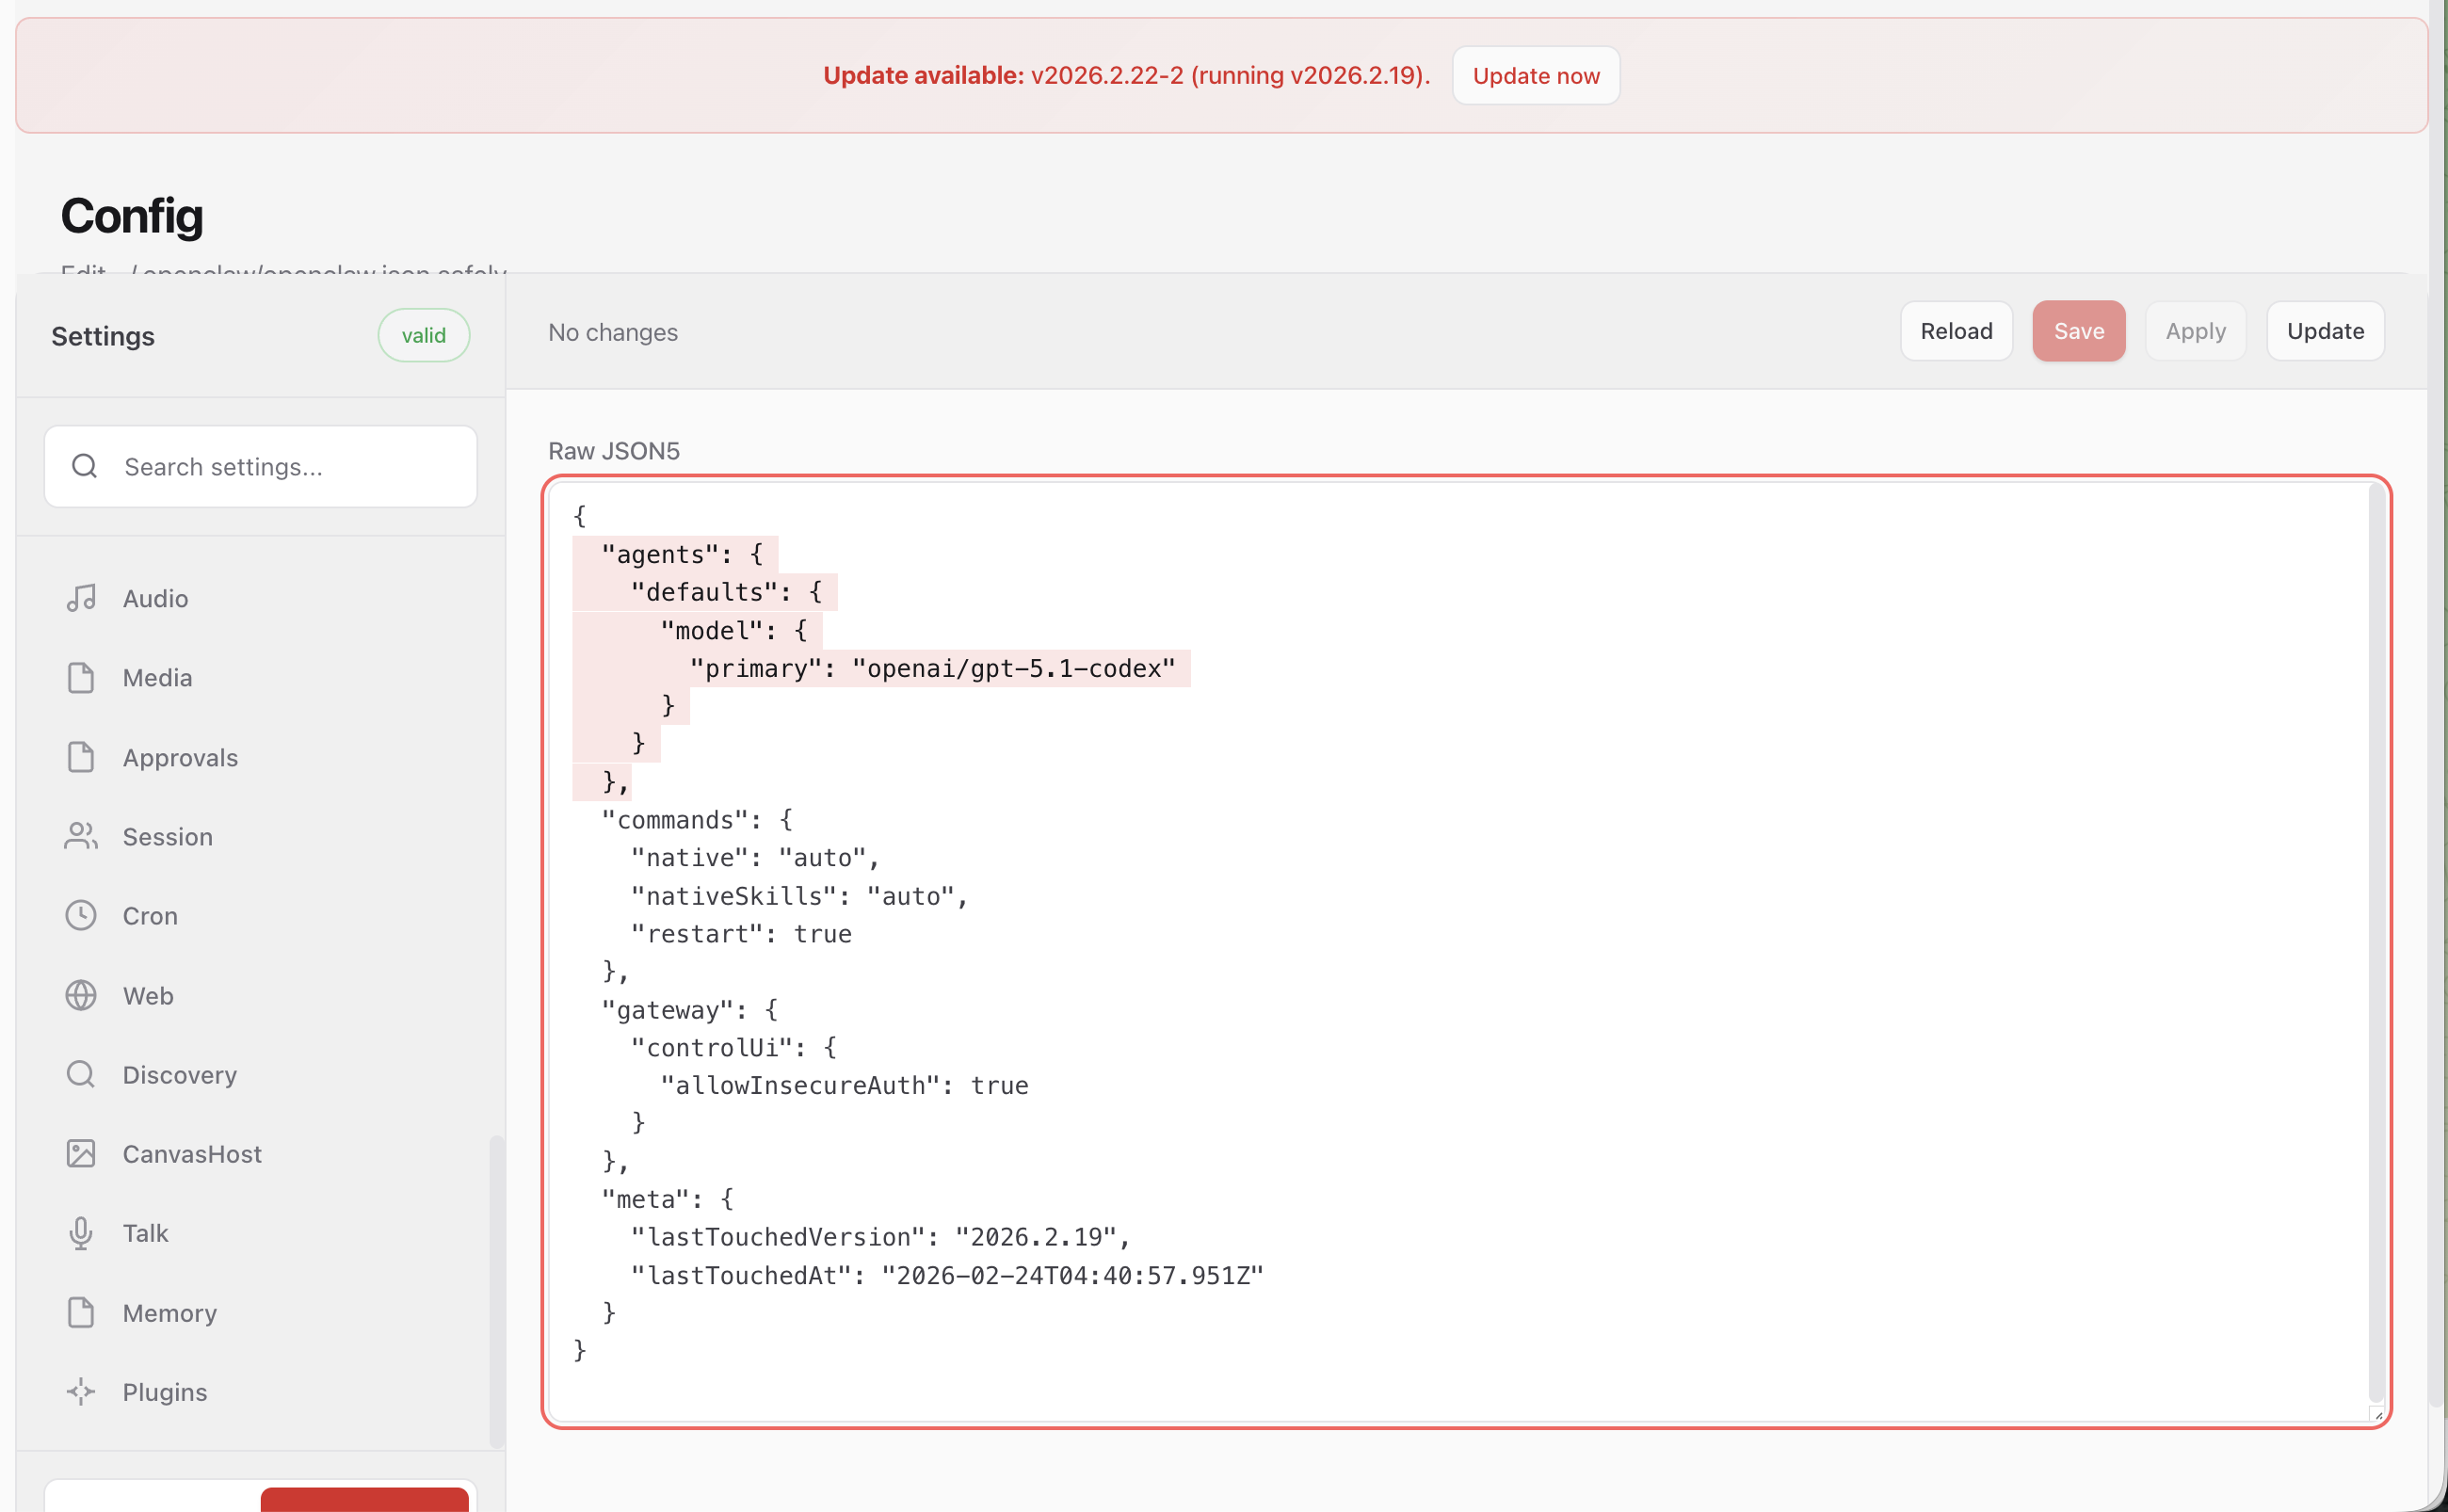
Task: Select the Talk microphone icon
Action: pos(81,1232)
